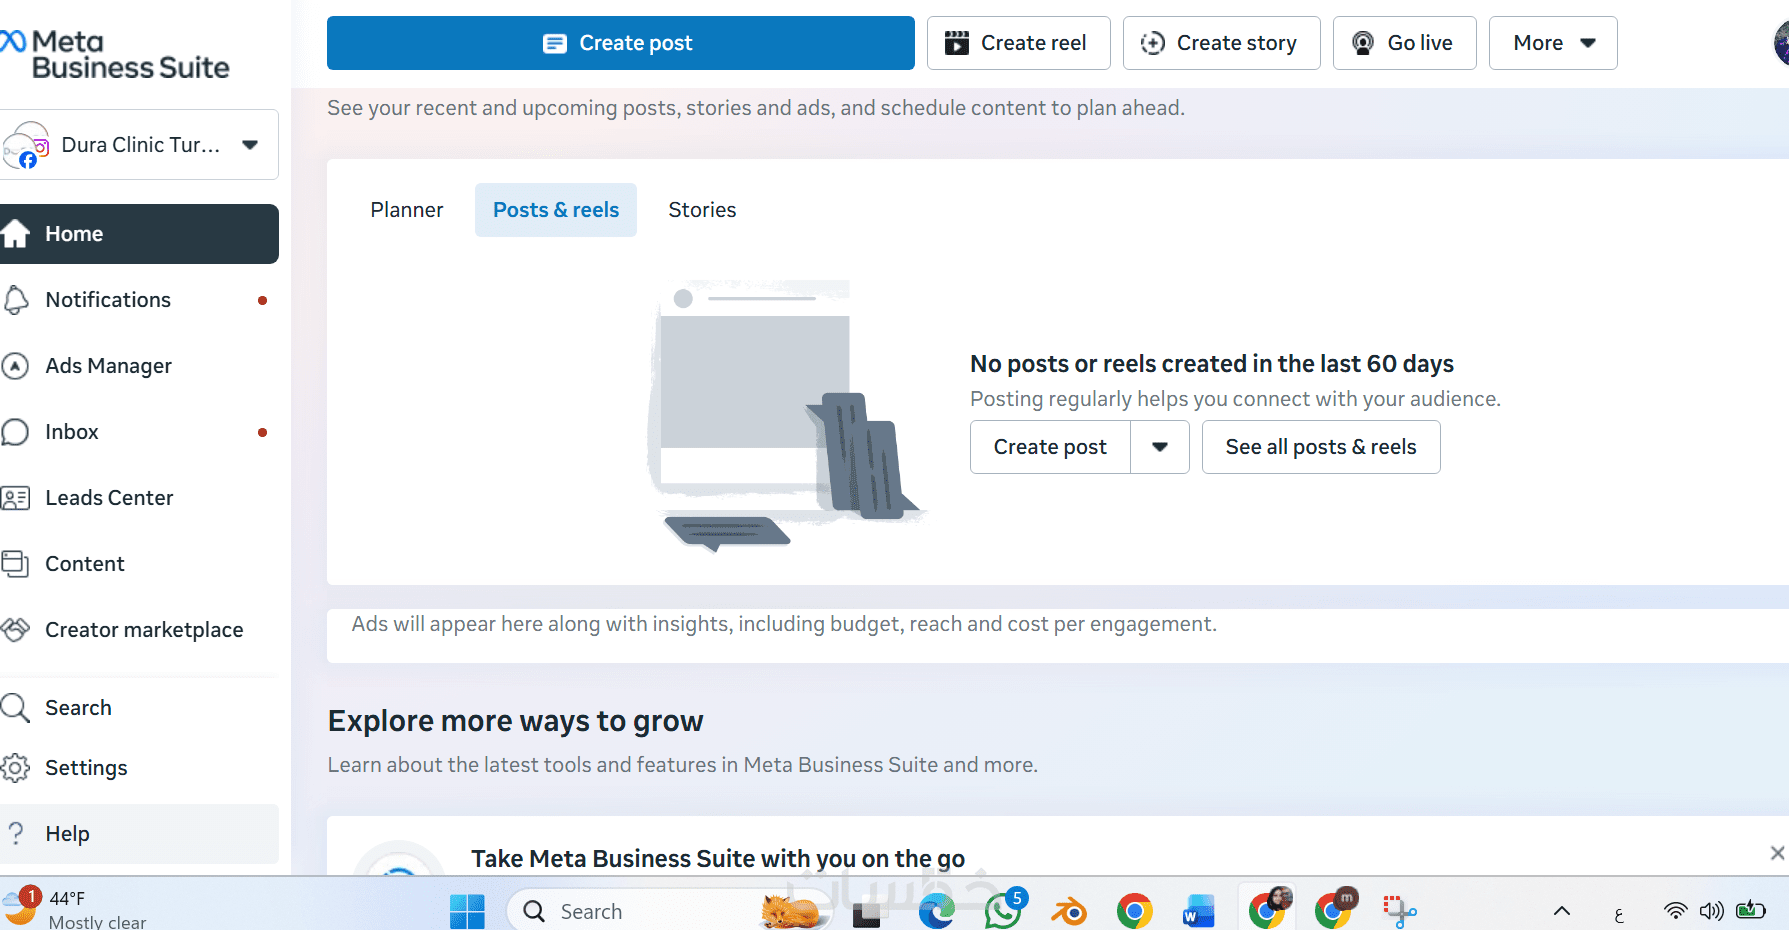Dismiss the Take Meta Business Suite banner
The width and height of the screenshot is (1789, 930).
click(1777, 853)
